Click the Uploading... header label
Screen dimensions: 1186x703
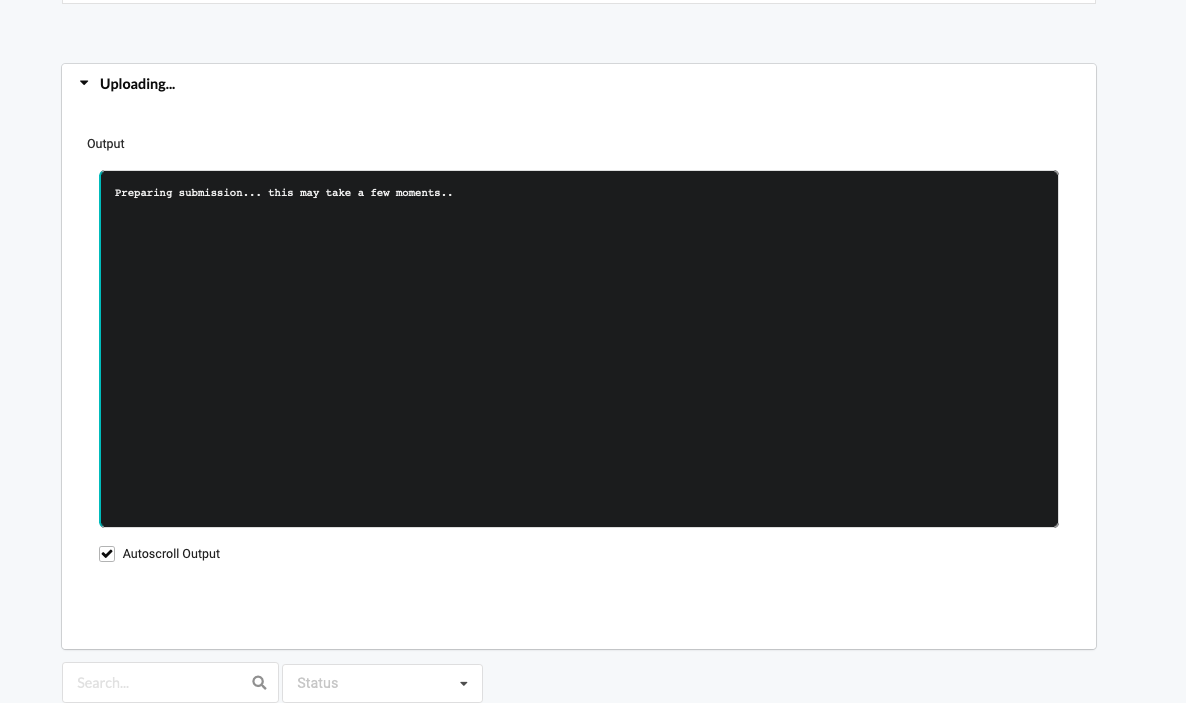point(137,84)
